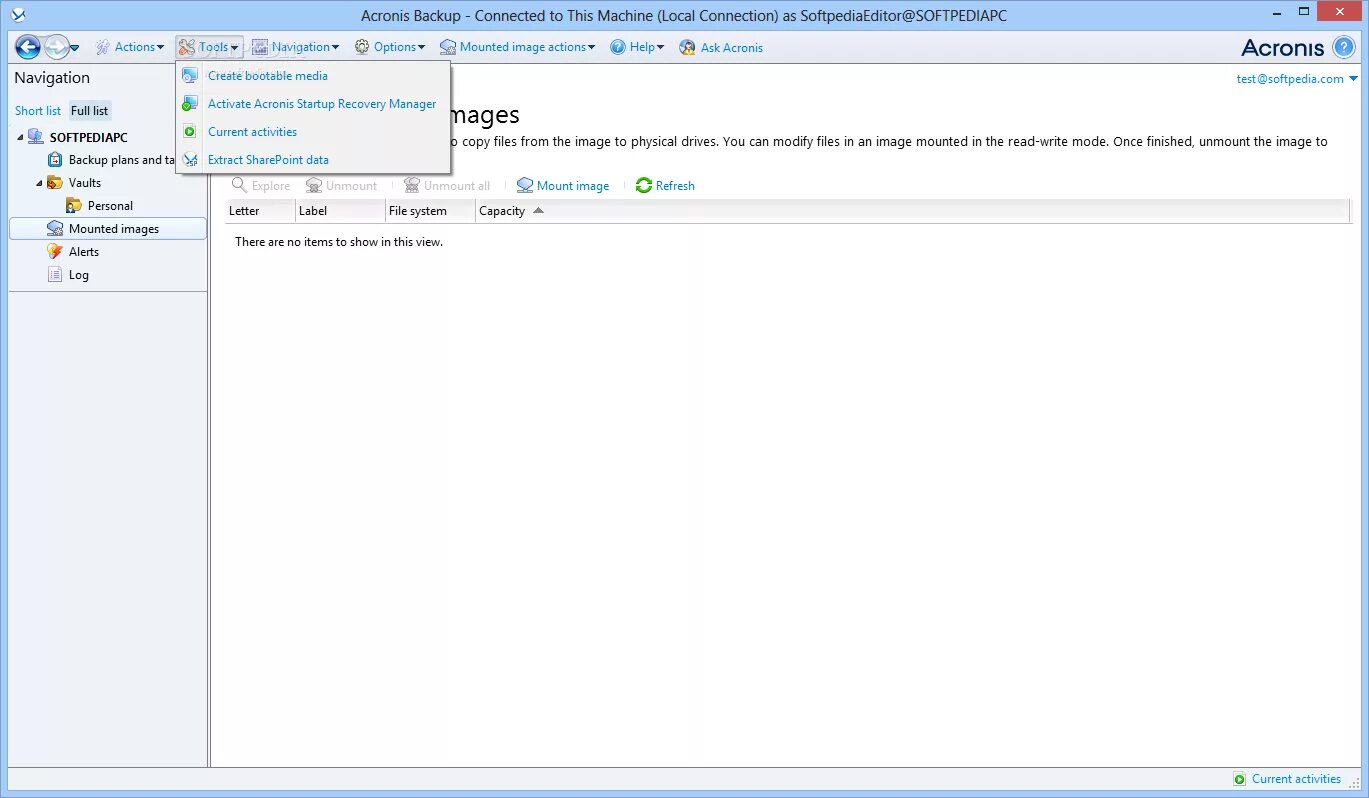Image resolution: width=1369 pixels, height=798 pixels.
Task: Click the green Refresh arrows icon
Action: coord(644,186)
